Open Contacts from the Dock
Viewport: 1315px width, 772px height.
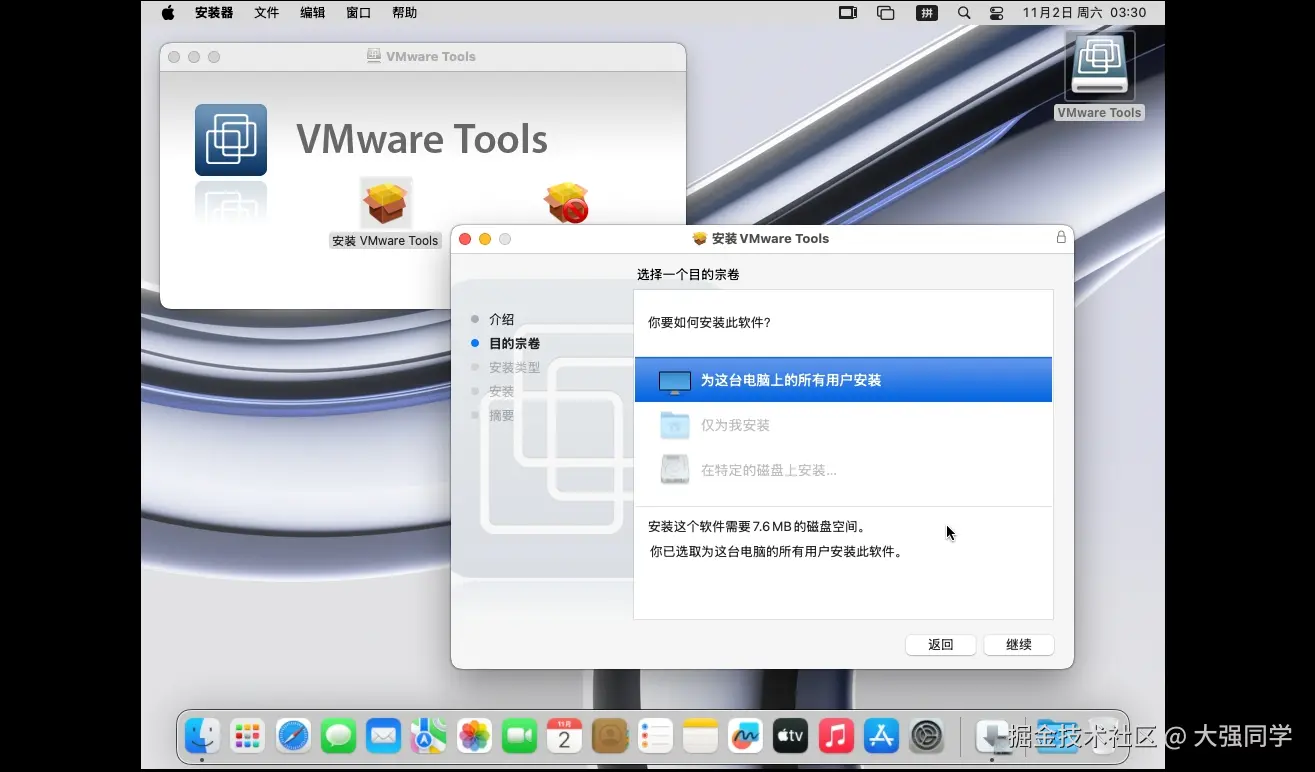click(610, 737)
